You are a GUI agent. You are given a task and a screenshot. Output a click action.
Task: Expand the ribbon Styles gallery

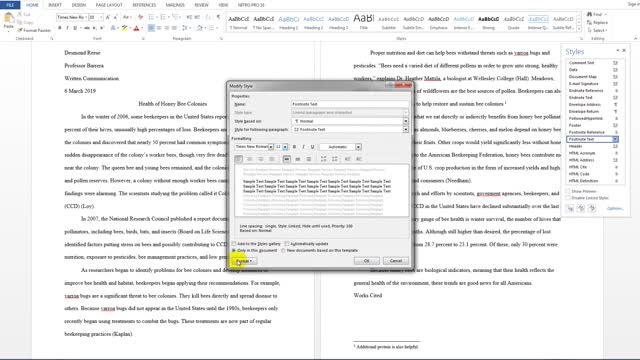[579, 29]
